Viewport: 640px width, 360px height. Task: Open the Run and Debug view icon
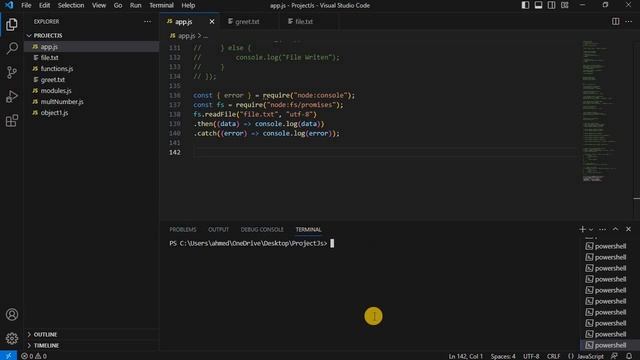[x=12, y=96]
